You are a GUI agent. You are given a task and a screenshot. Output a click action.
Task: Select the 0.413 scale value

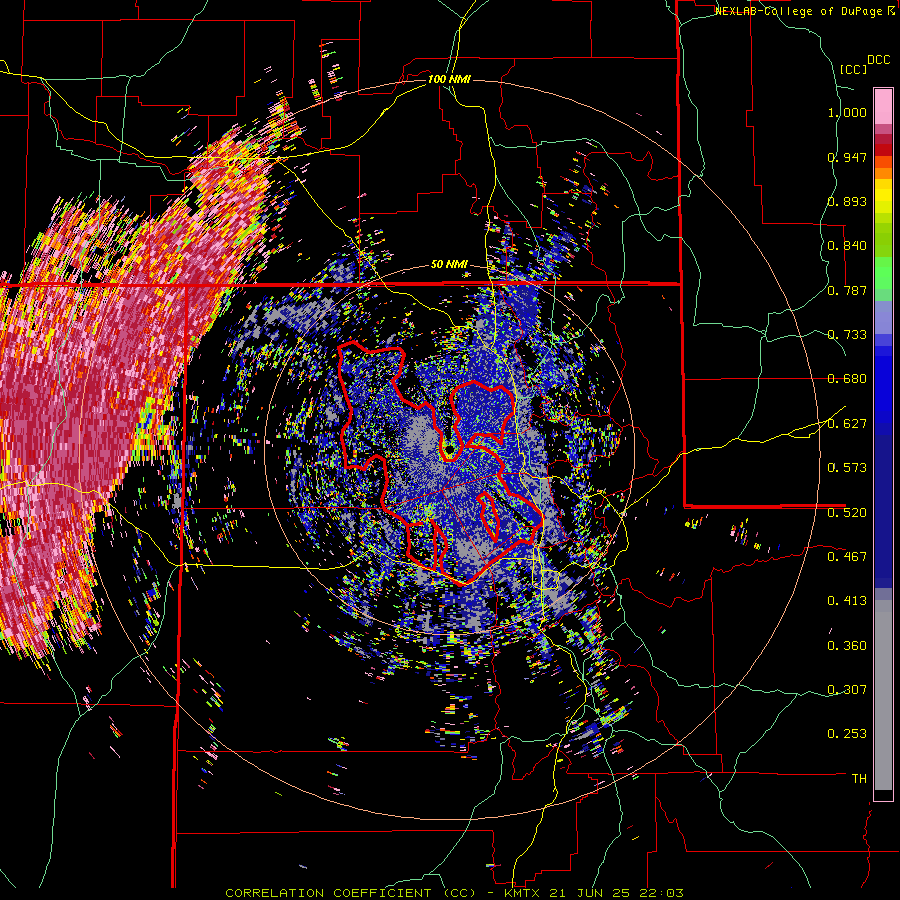pyautogui.click(x=847, y=601)
